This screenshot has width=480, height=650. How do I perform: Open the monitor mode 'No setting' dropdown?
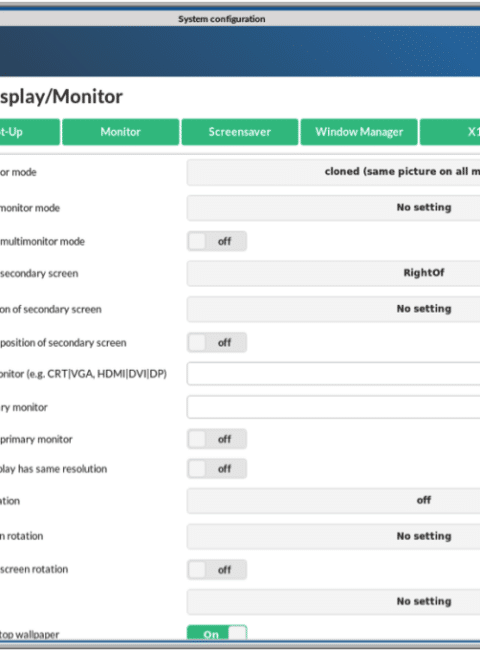[x=333, y=208]
